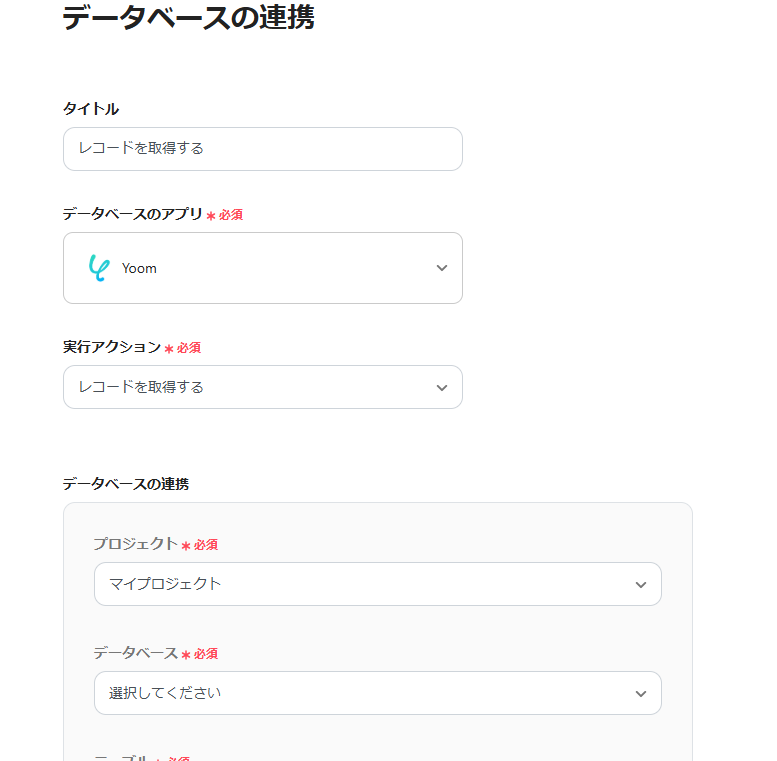Select the Yoom app name text
The width and height of the screenshot is (777, 761).
coord(139,268)
